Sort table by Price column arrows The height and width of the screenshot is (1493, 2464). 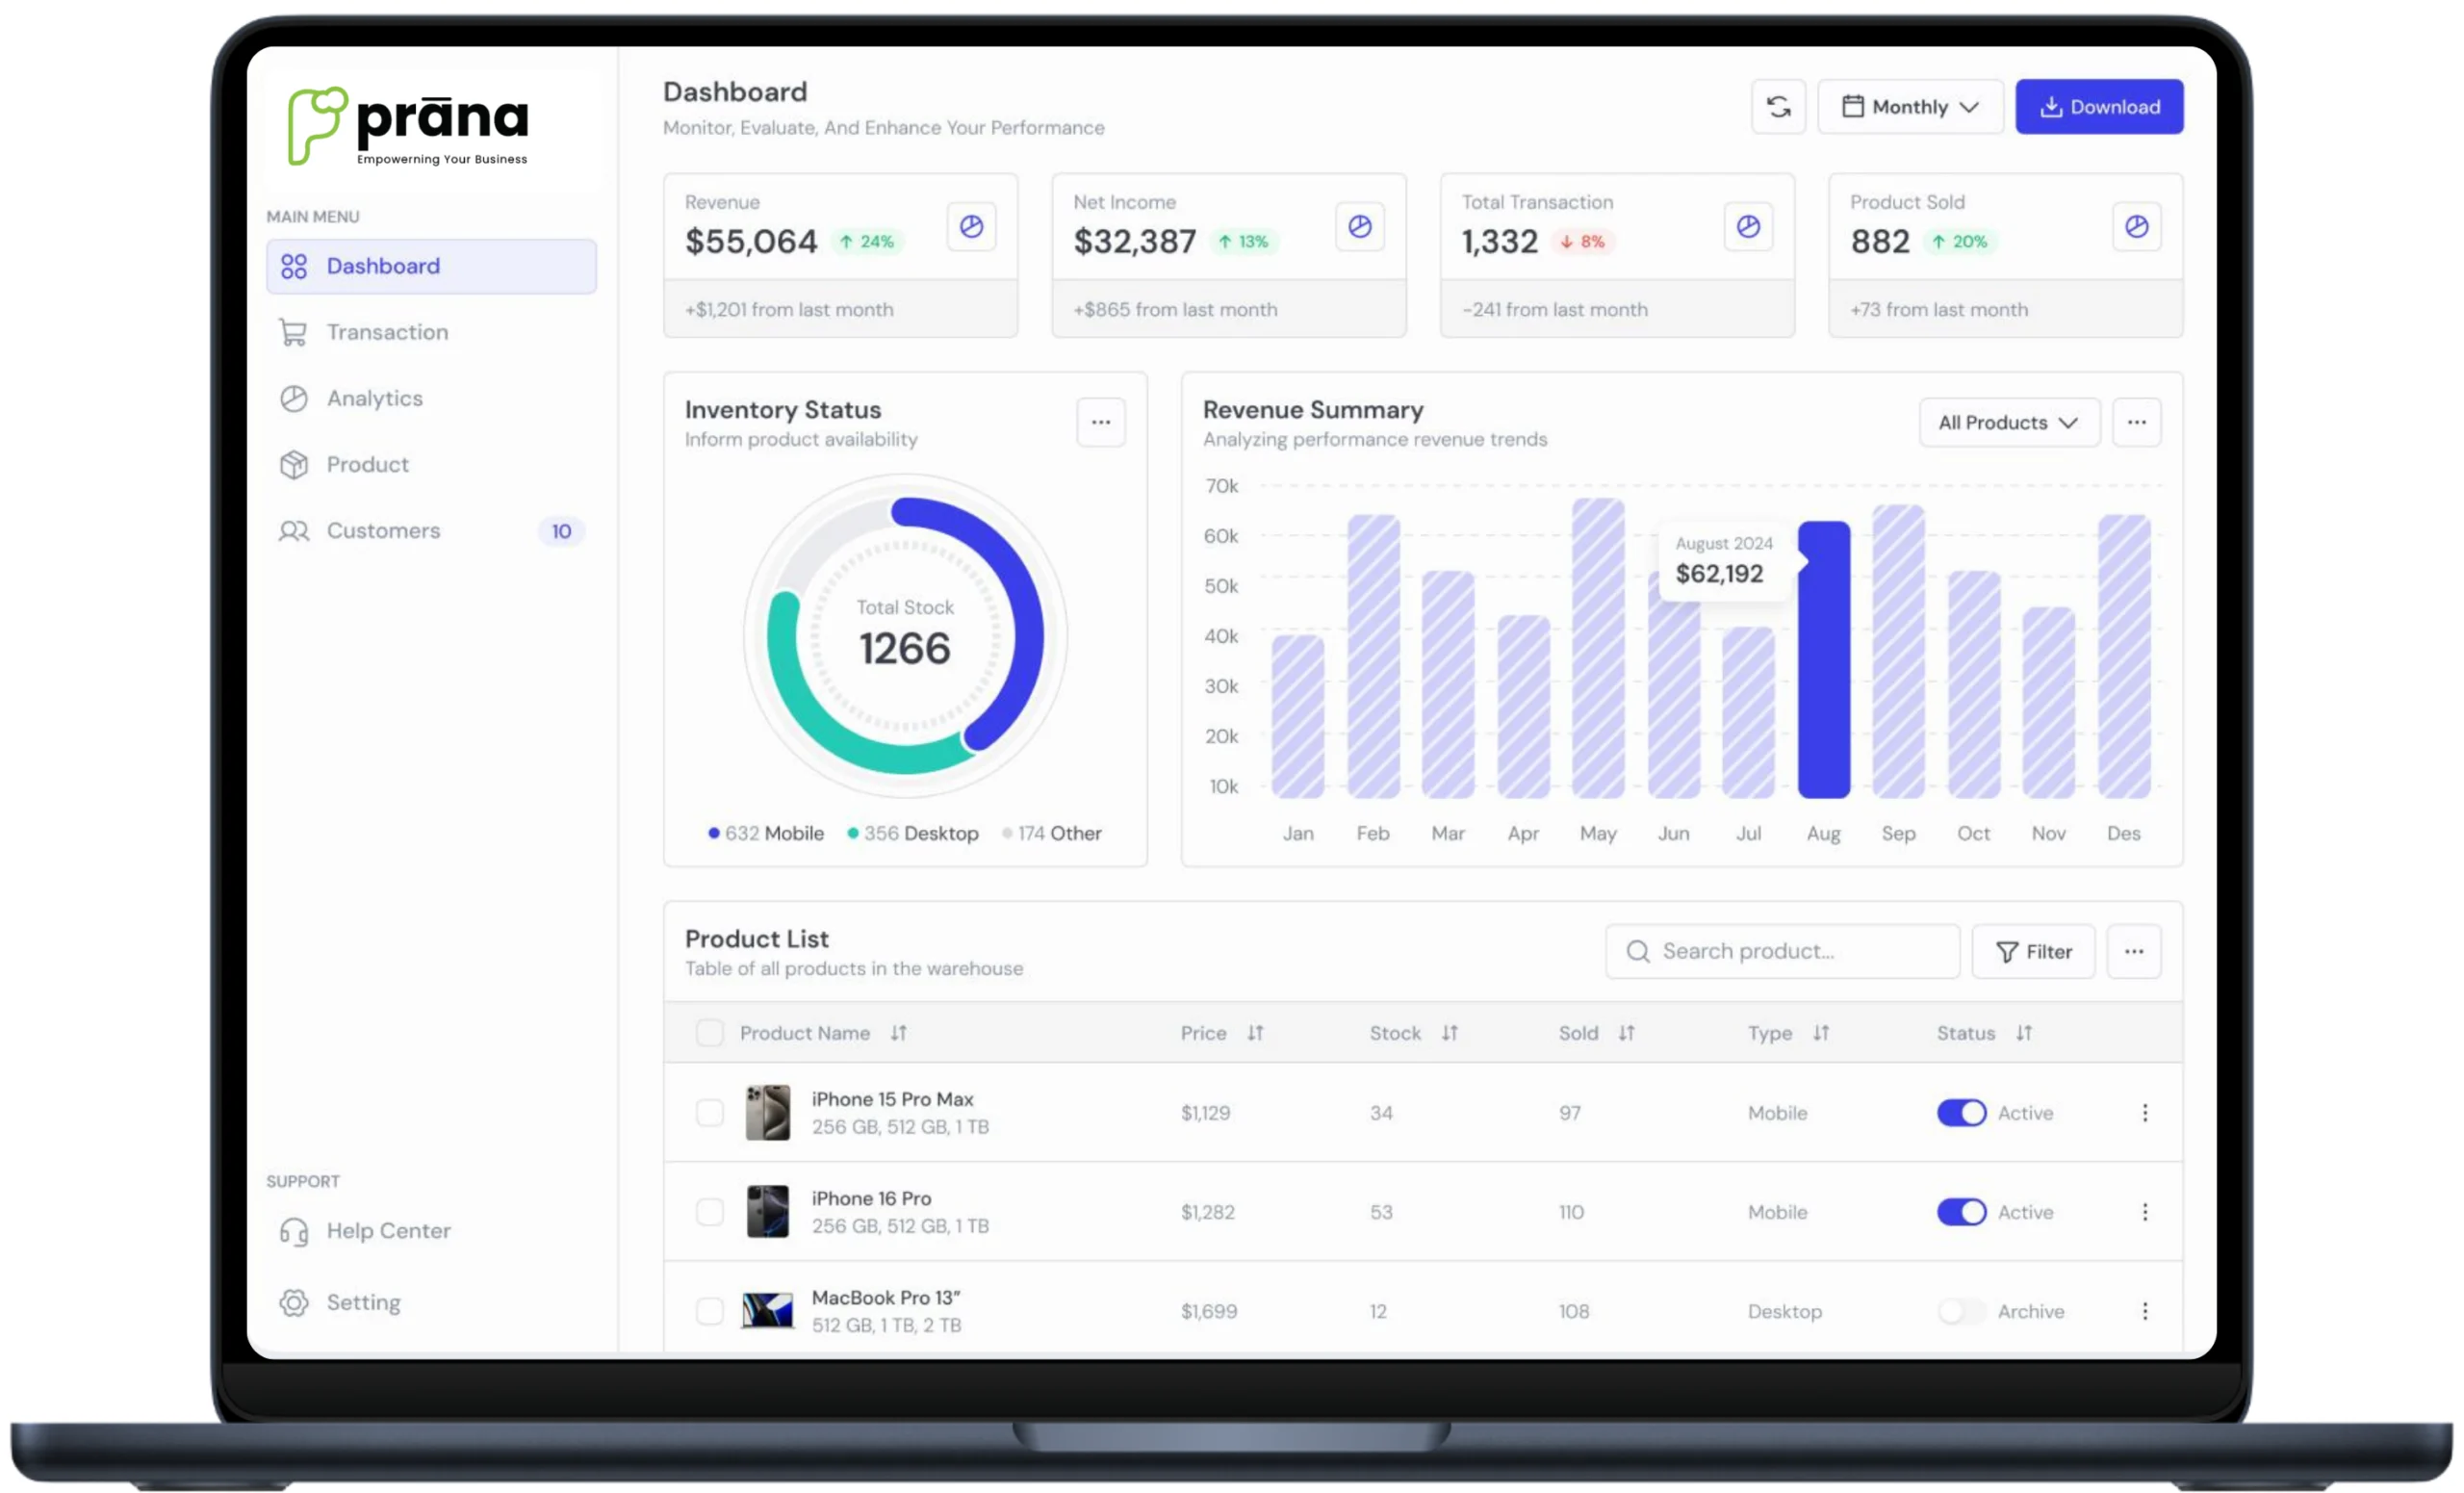click(1255, 1033)
